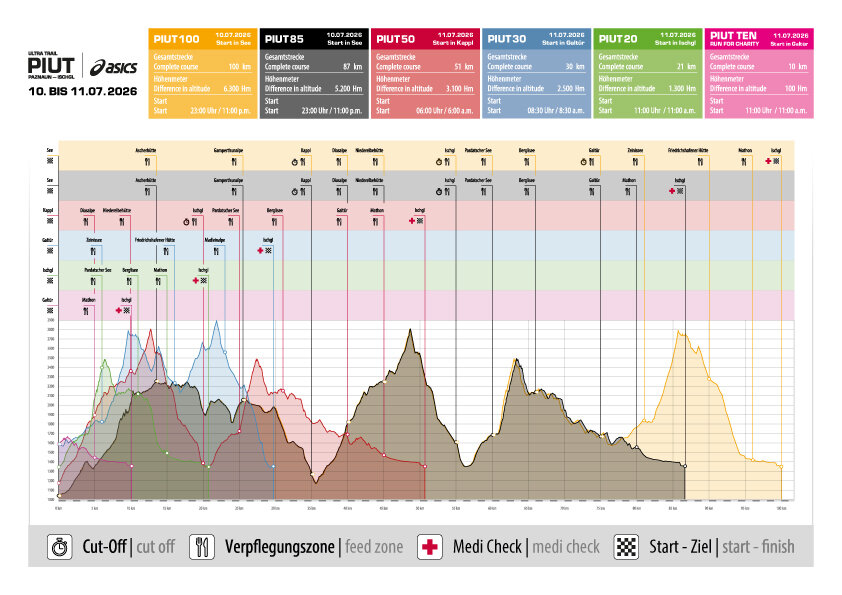Click the PIUT TEN Run for Charity card
This screenshot has height=595, width=842.
click(758, 72)
